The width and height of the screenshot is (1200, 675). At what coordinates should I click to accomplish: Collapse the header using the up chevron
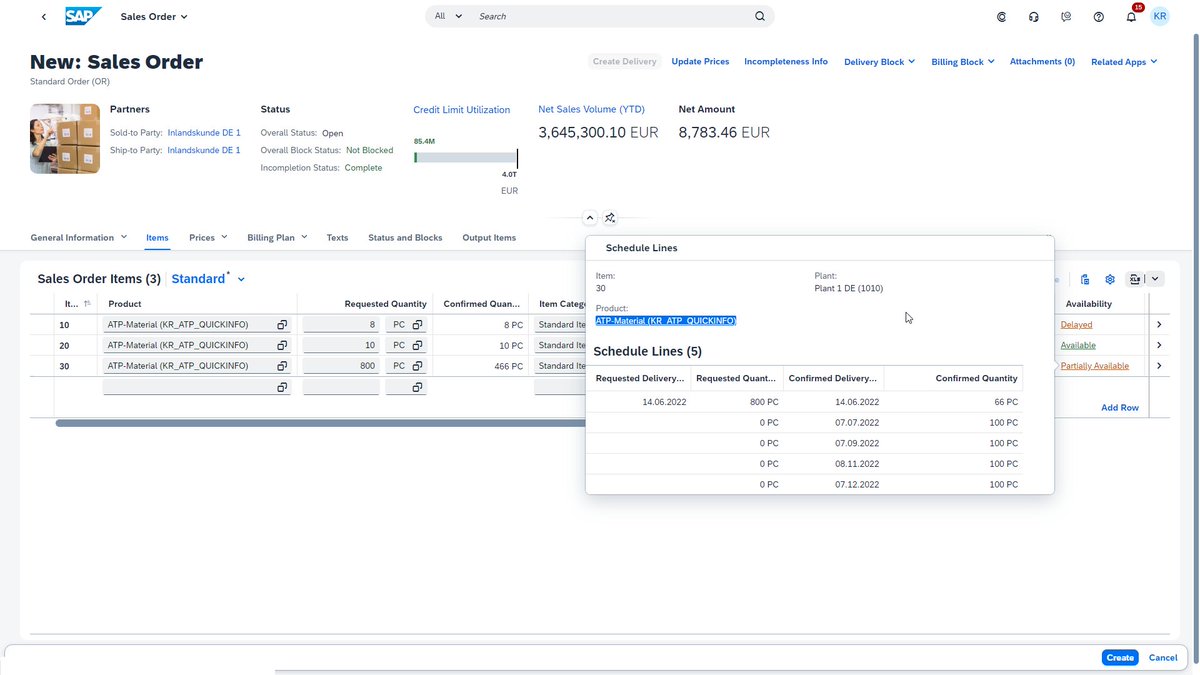point(589,218)
